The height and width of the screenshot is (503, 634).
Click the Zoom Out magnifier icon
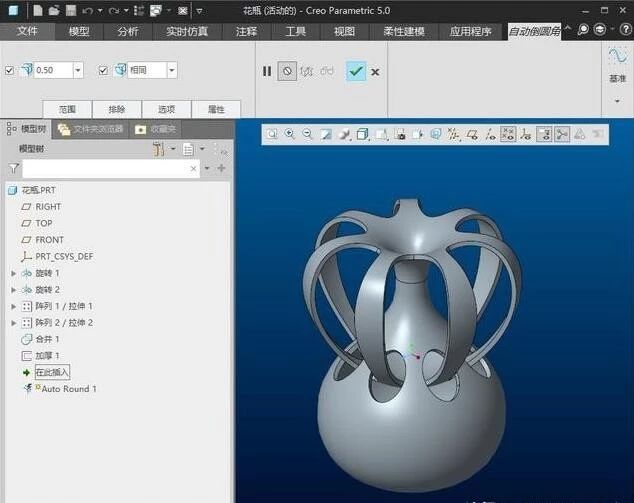coord(307,134)
